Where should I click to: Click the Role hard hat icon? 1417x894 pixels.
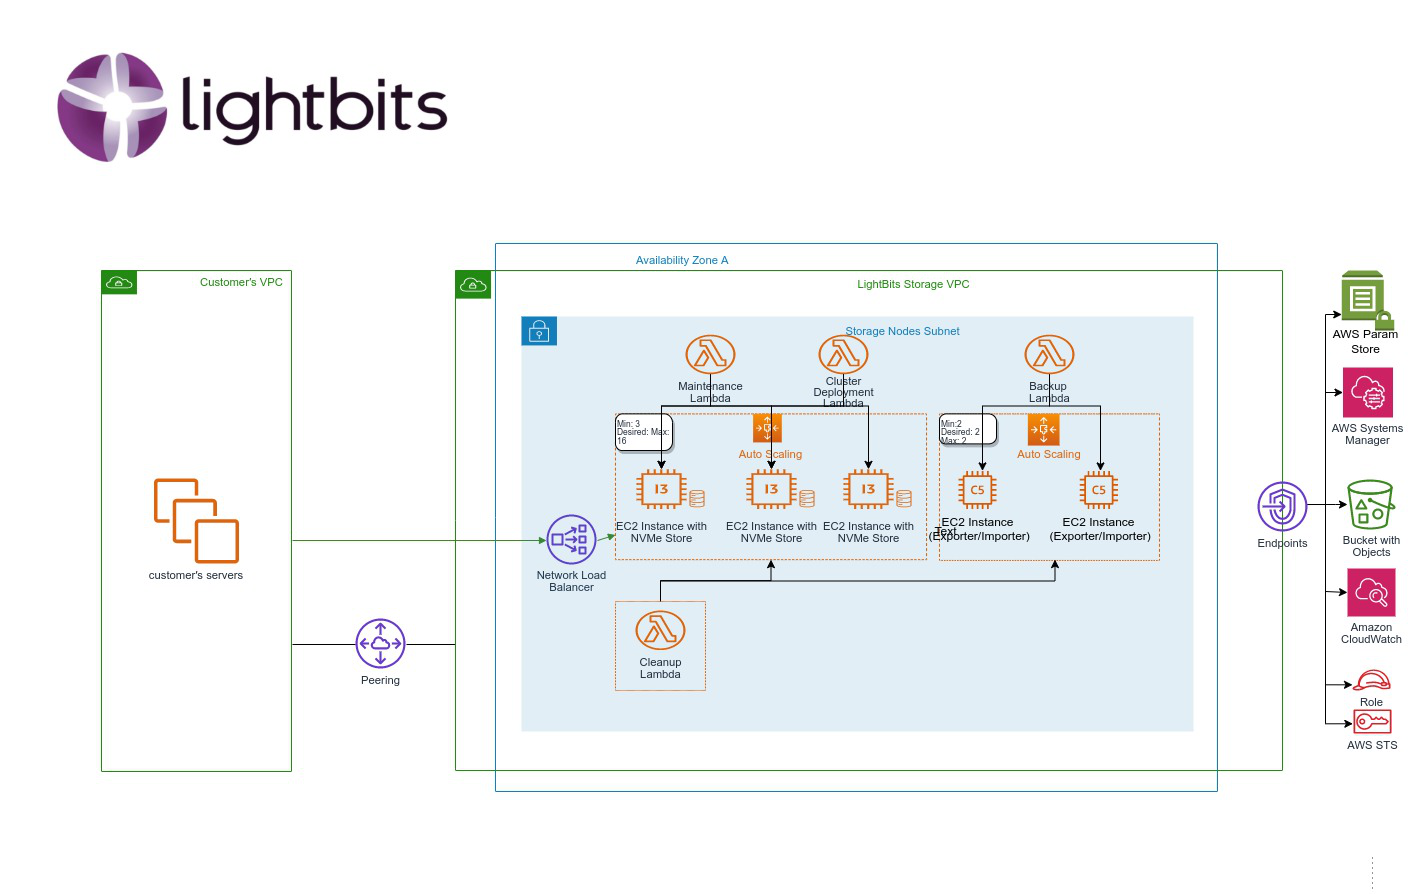(1371, 681)
